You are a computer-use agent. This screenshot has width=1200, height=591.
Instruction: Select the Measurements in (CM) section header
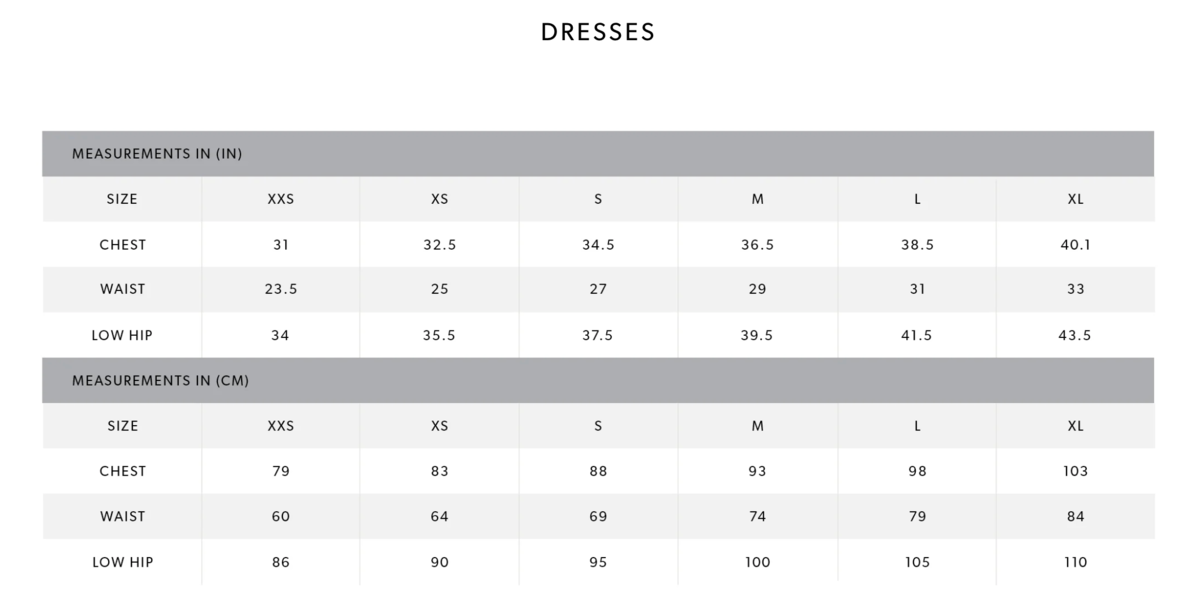(160, 381)
